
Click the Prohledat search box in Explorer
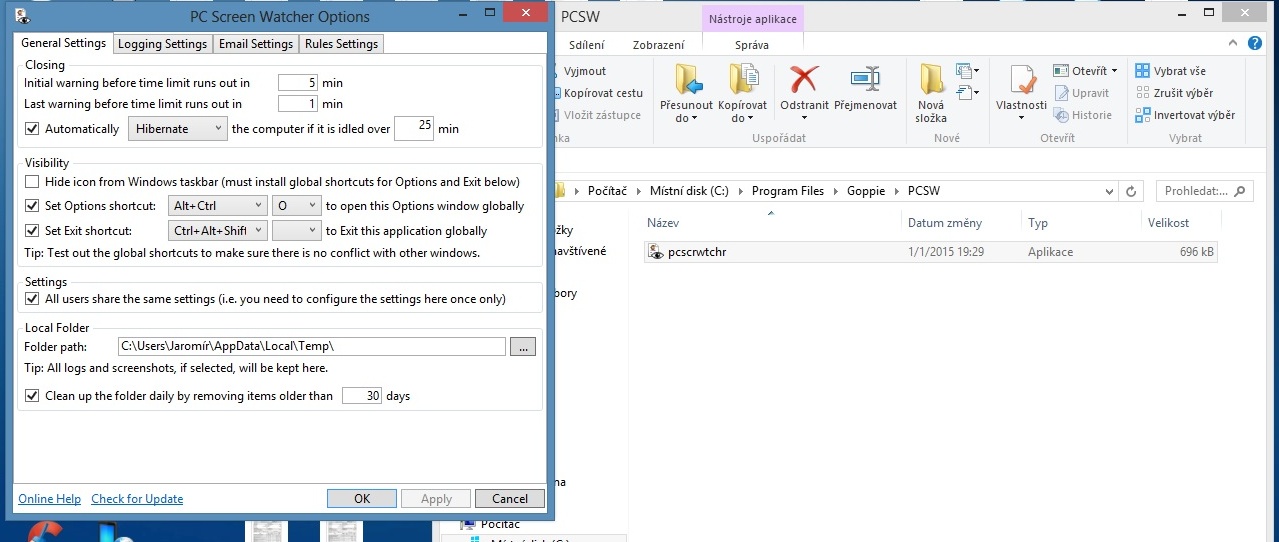pyautogui.click(x=1204, y=191)
